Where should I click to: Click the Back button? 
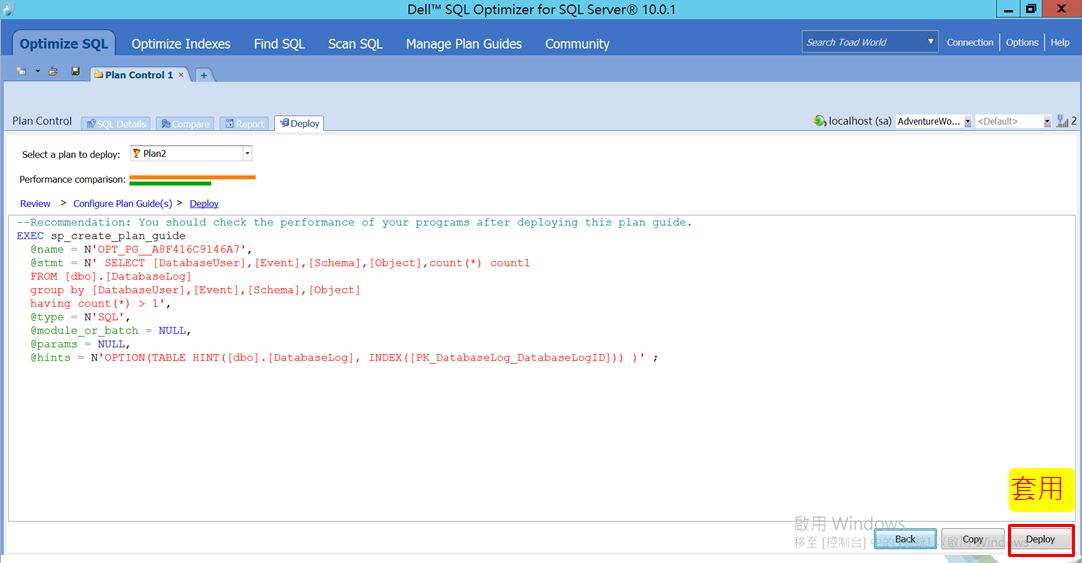905,540
